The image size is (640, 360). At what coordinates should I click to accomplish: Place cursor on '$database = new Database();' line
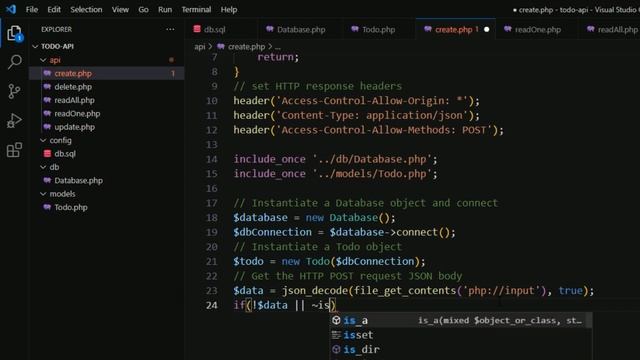point(314,218)
